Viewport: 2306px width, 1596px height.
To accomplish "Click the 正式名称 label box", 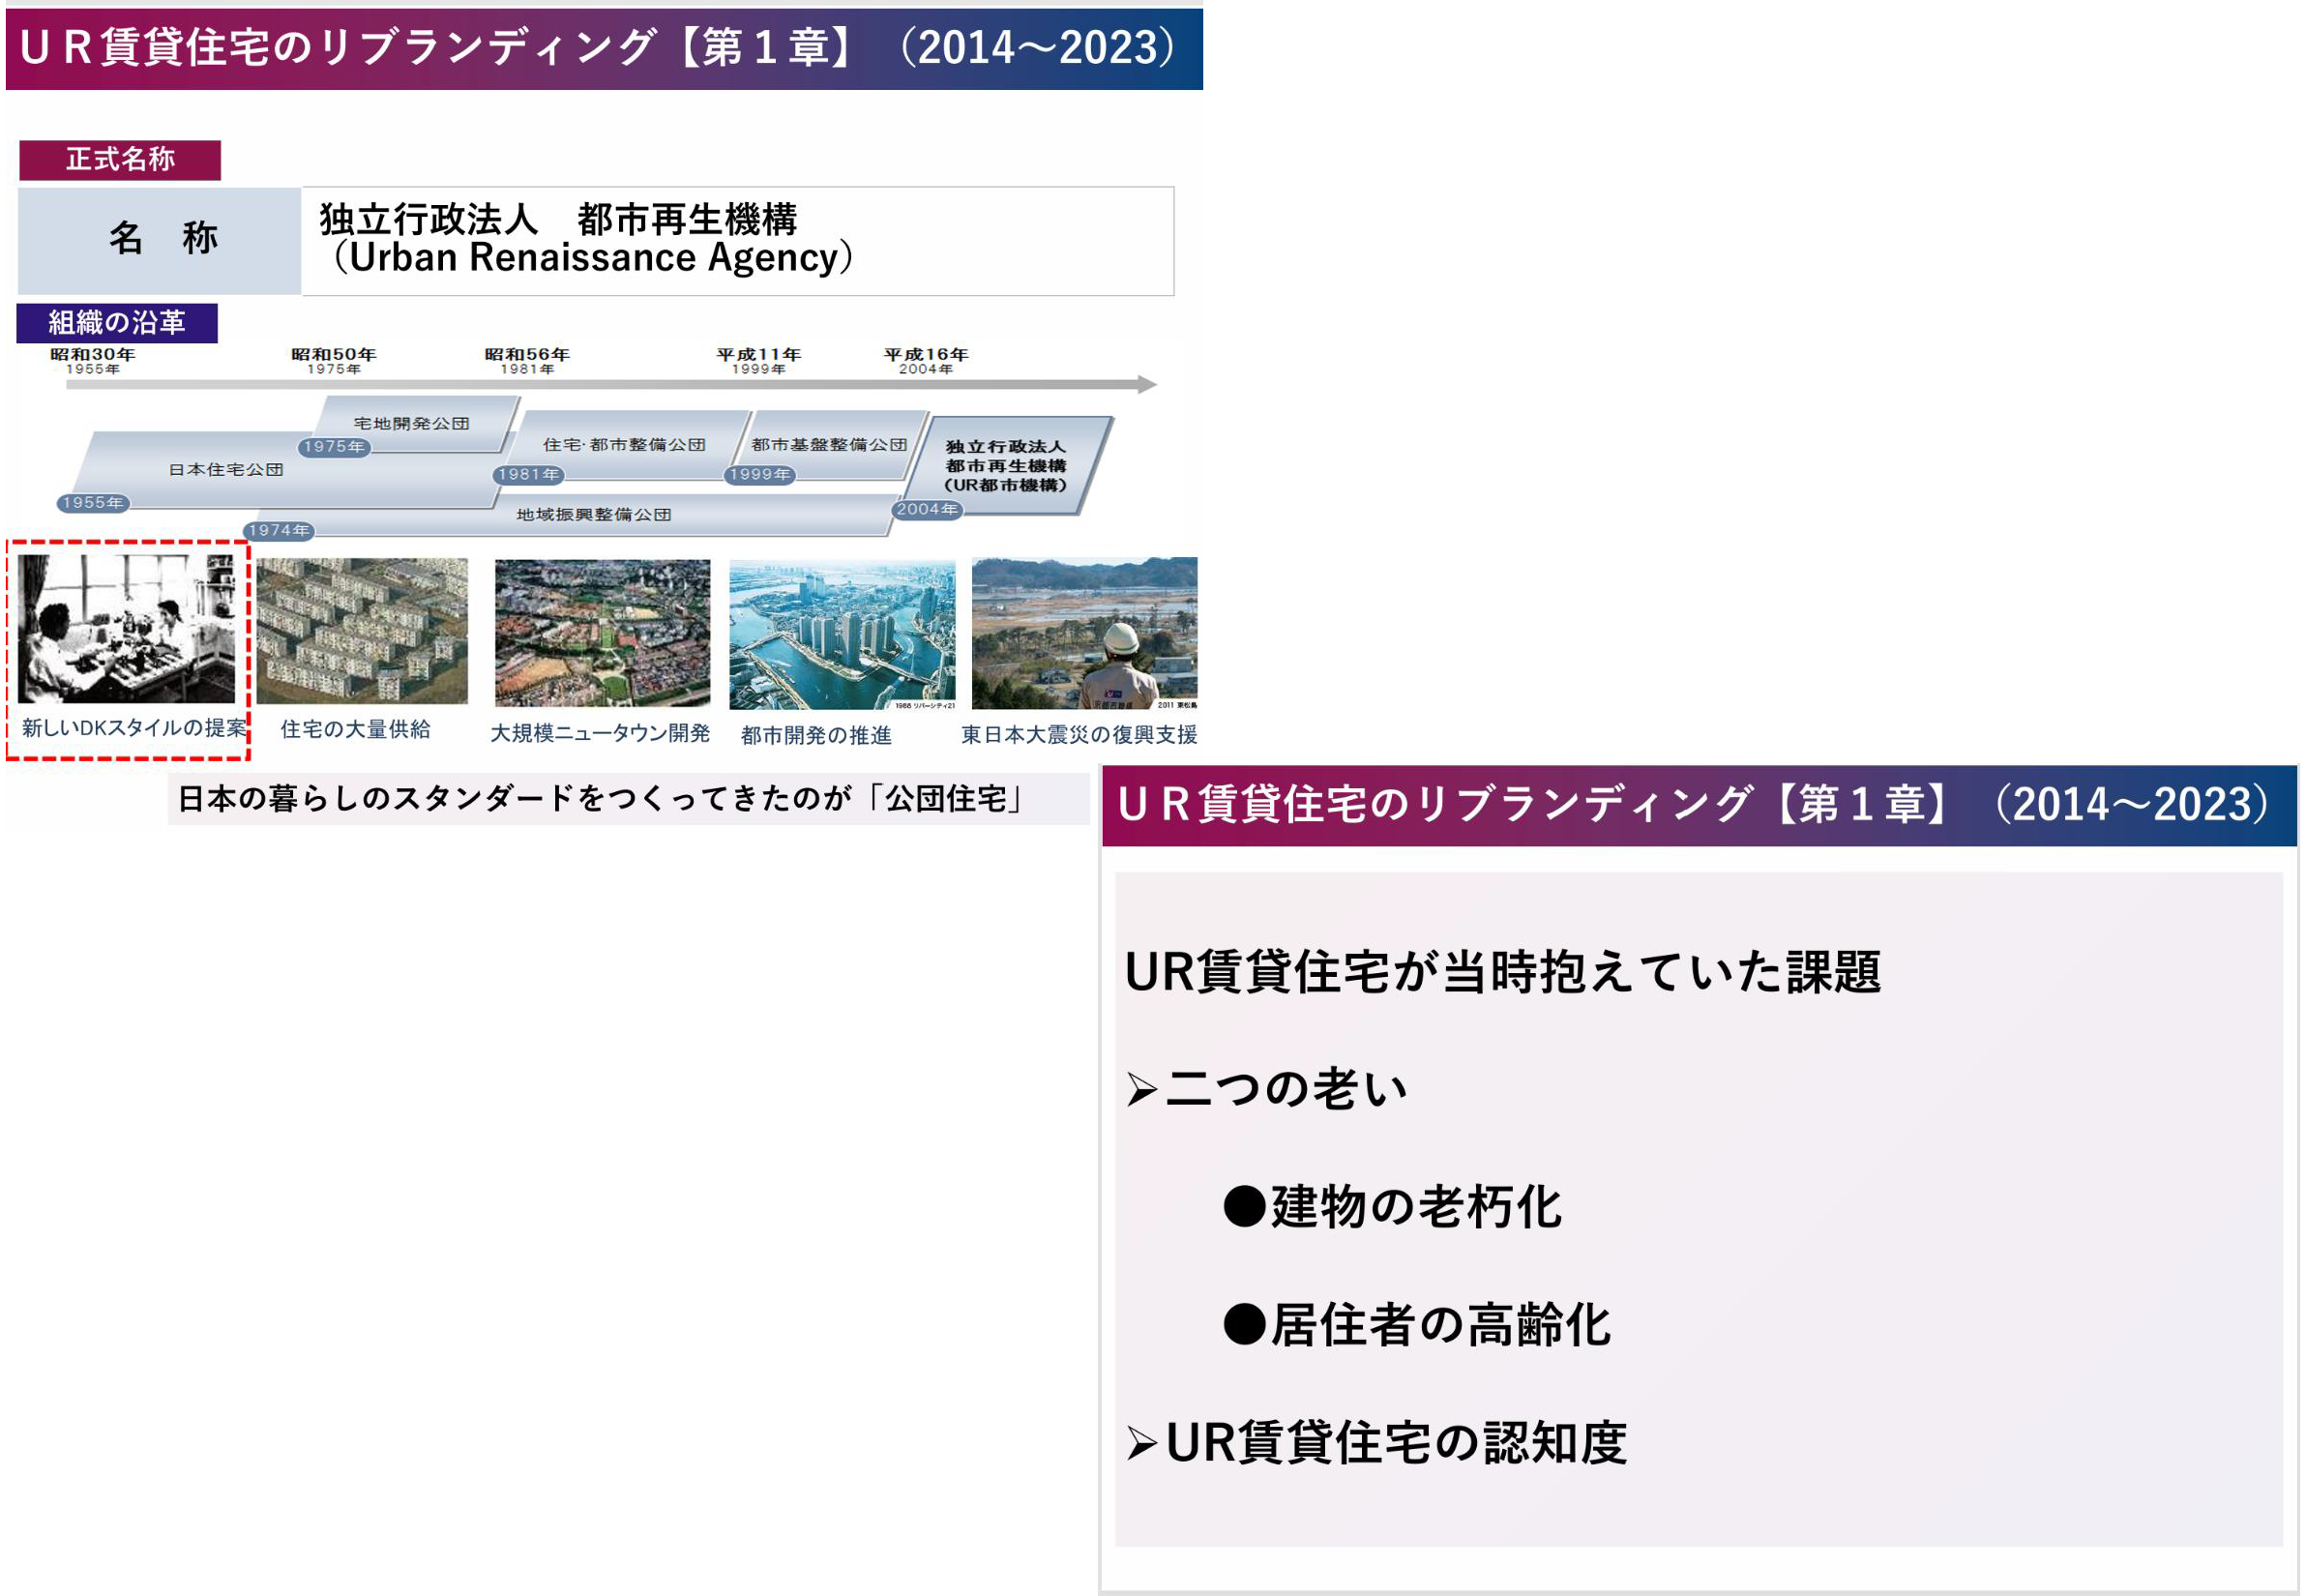I will click(120, 160).
